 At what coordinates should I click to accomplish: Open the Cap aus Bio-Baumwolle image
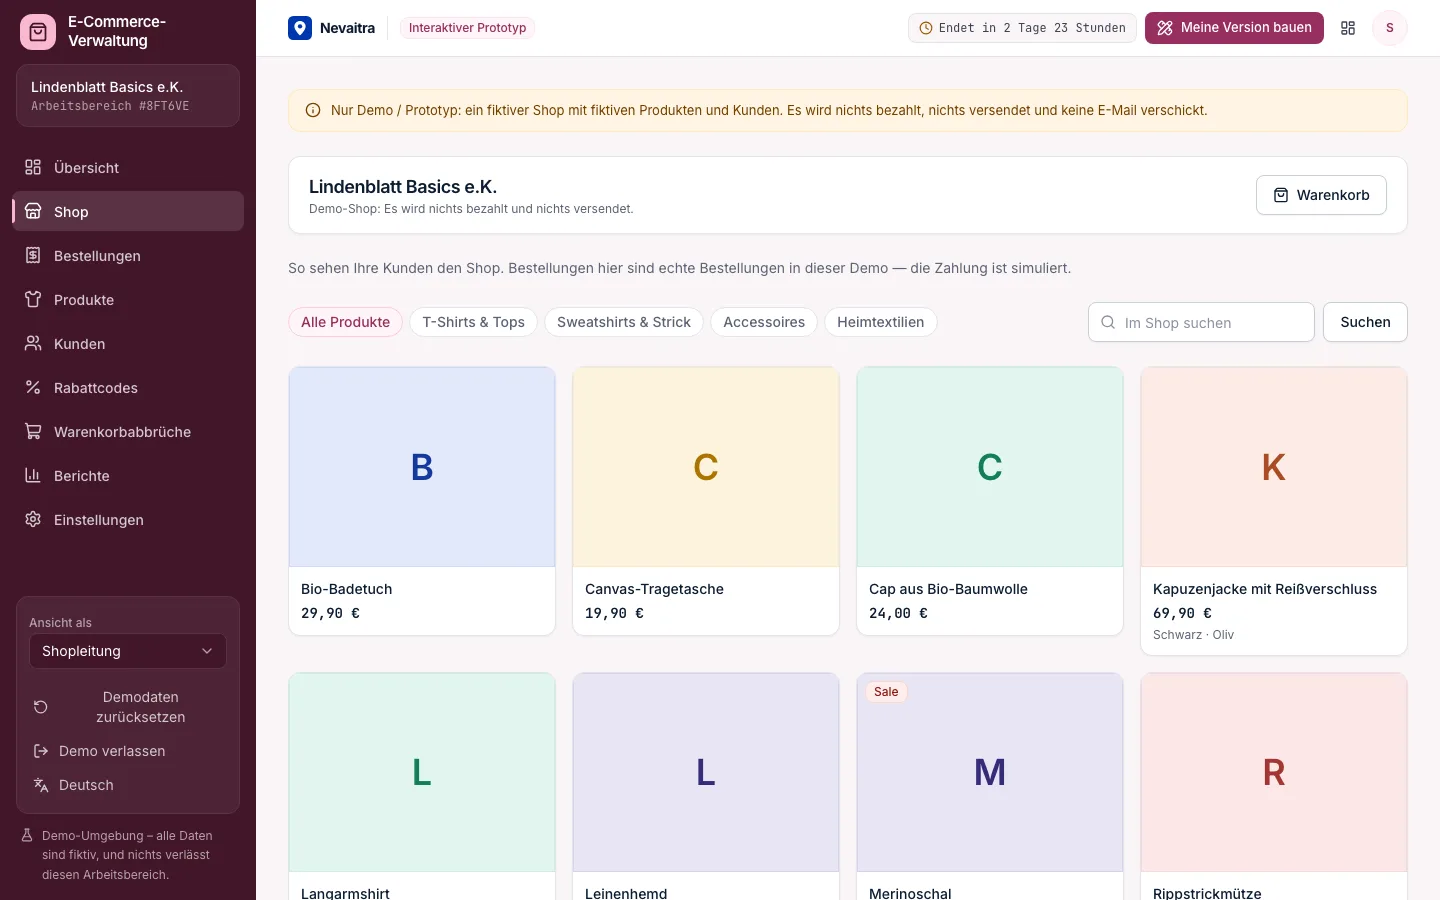(990, 467)
